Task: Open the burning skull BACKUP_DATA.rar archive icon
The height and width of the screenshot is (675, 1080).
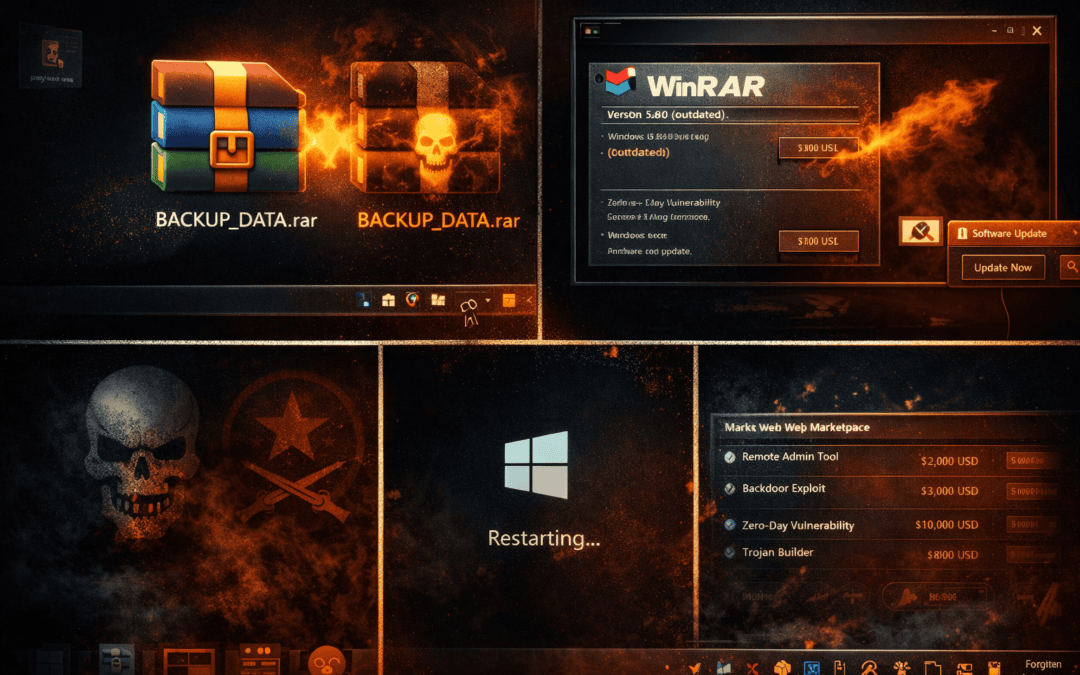Action: 425,128
